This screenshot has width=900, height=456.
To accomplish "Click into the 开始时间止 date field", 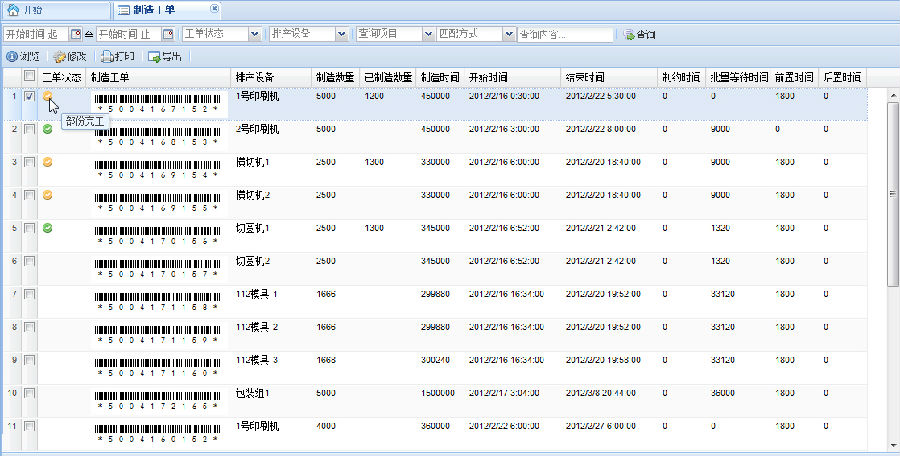I will pos(129,34).
